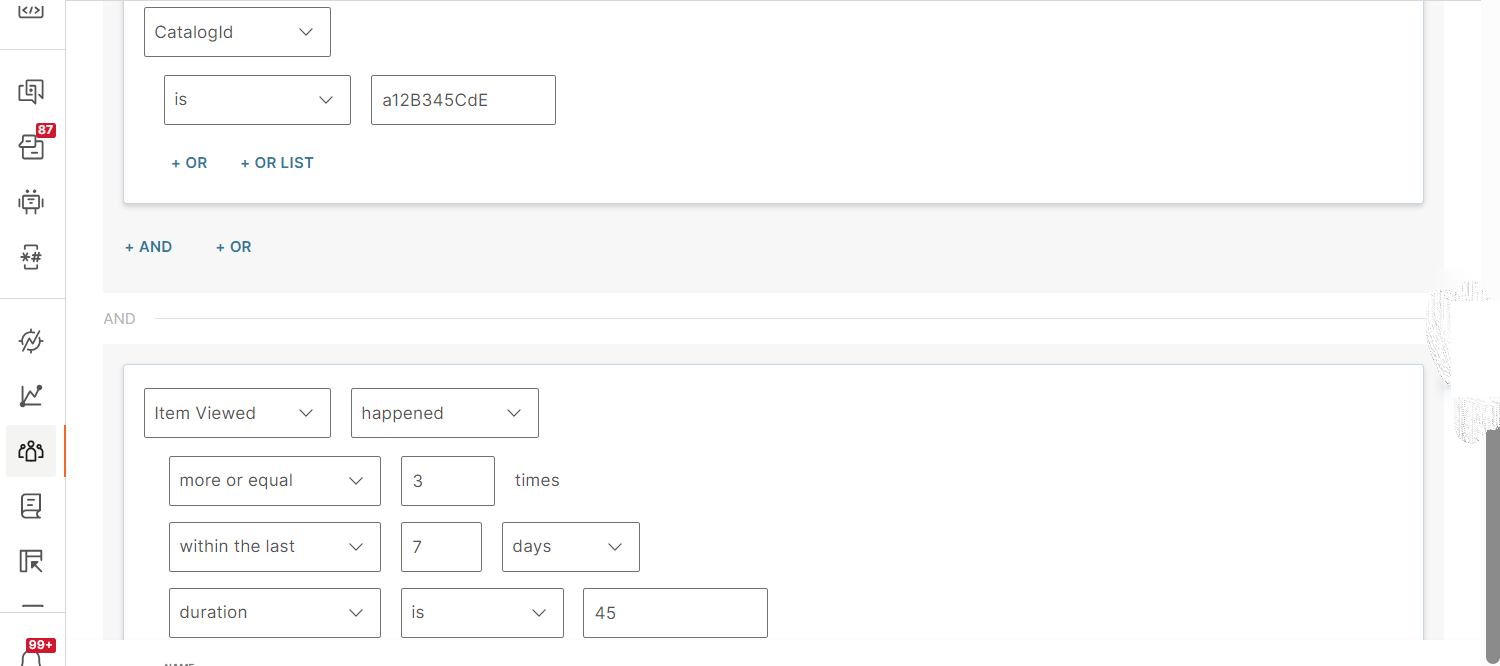Click '+ AND' to add condition

pyautogui.click(x=149, y=247)
